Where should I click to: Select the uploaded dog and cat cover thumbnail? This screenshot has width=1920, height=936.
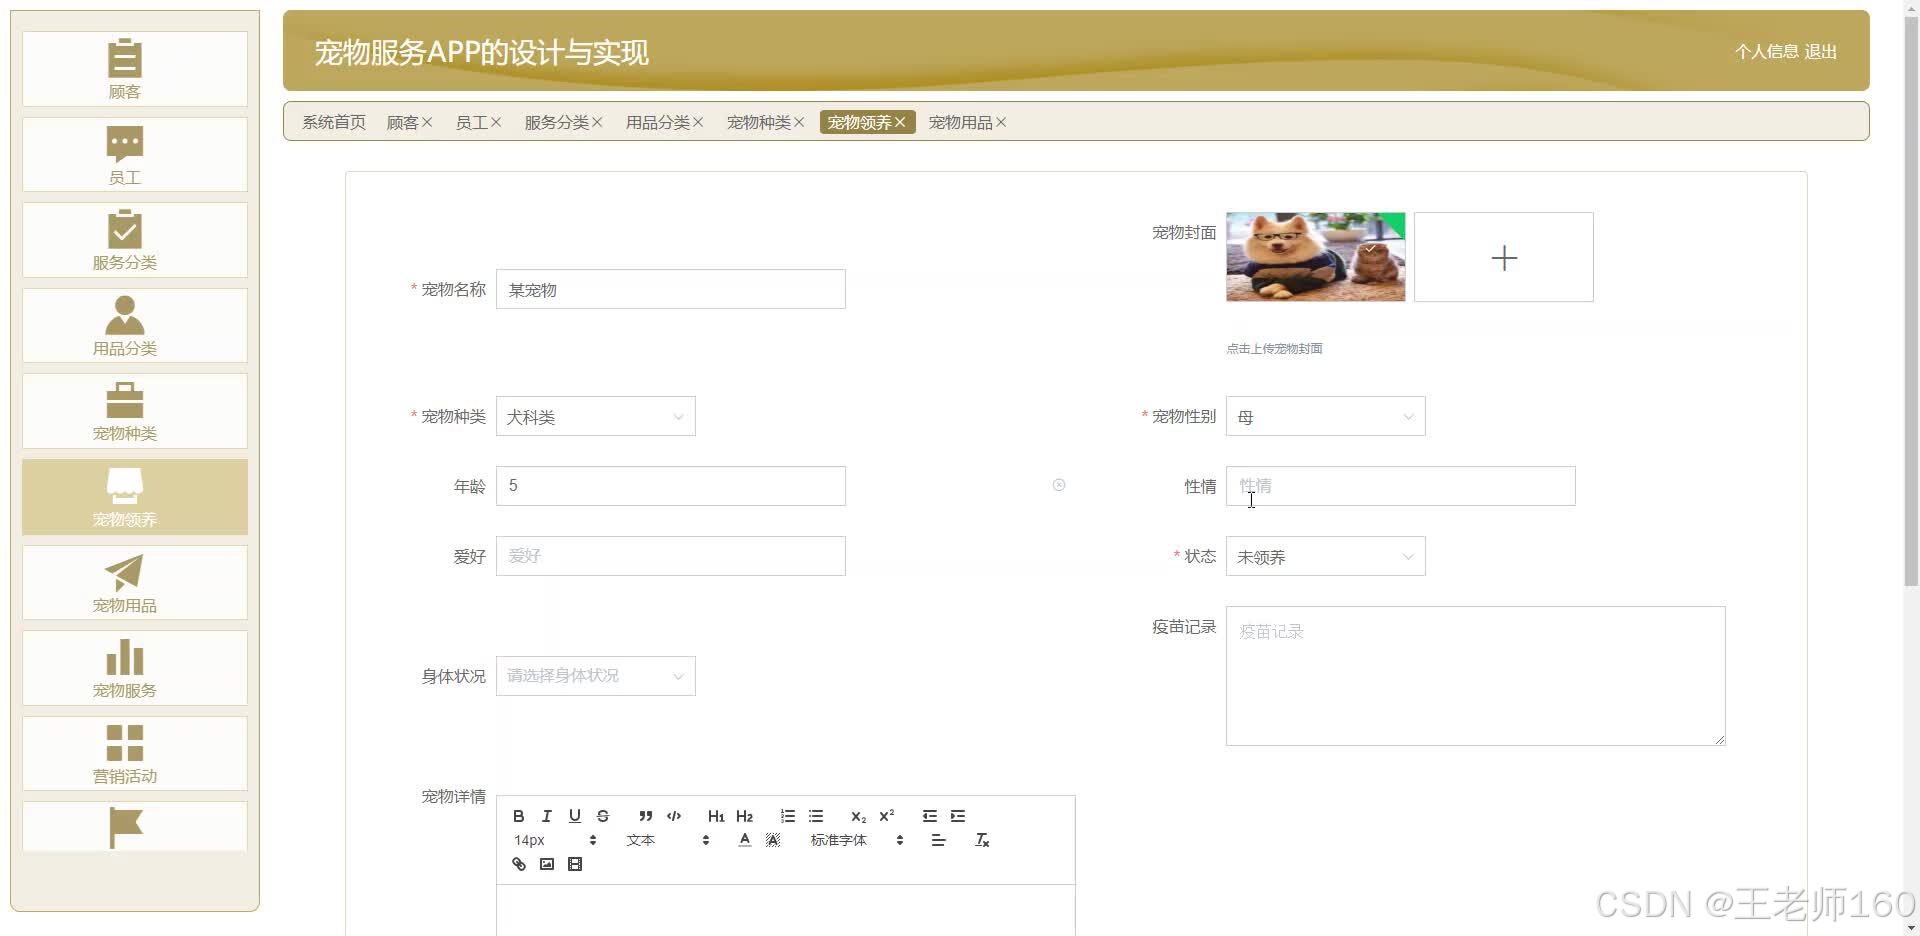(x=1316, y=257)
